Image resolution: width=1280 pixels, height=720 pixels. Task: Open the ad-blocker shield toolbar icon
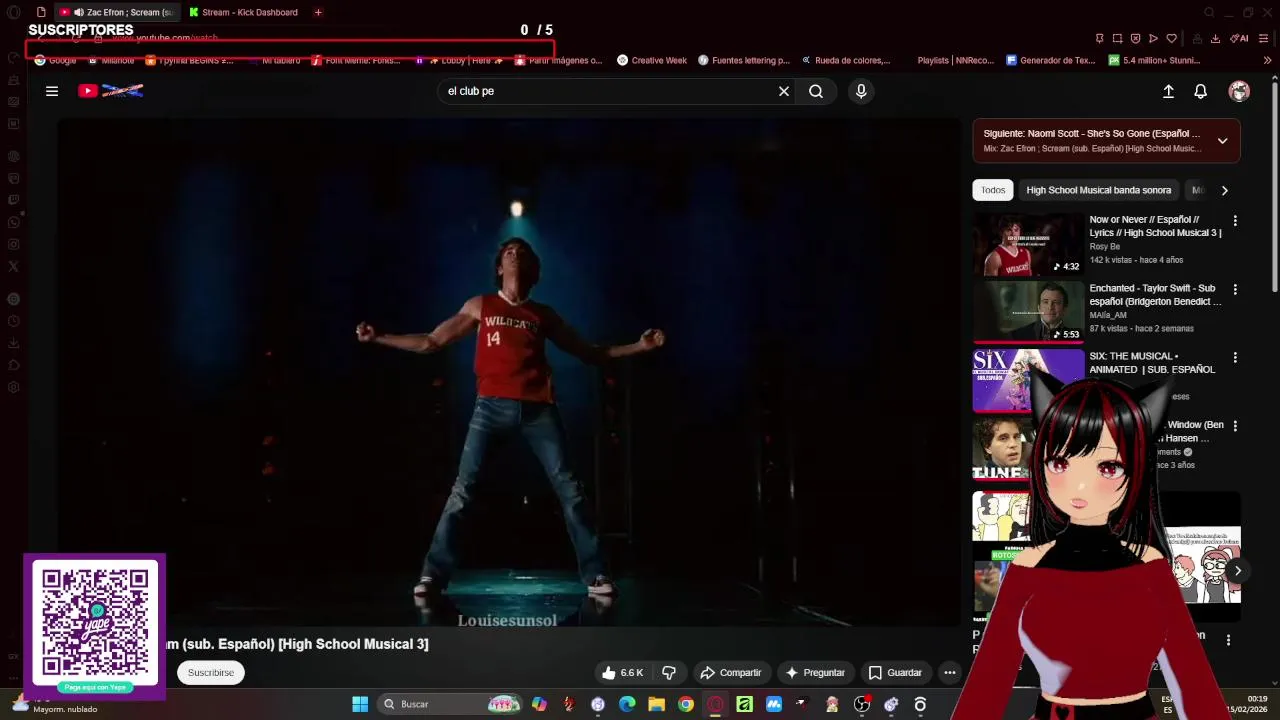[1135, 39]
